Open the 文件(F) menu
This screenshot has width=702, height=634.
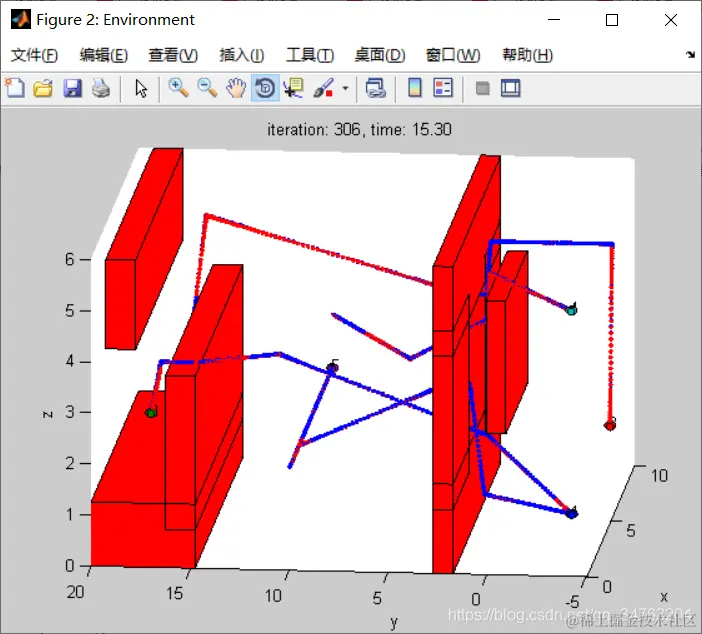tap(34, 55)
